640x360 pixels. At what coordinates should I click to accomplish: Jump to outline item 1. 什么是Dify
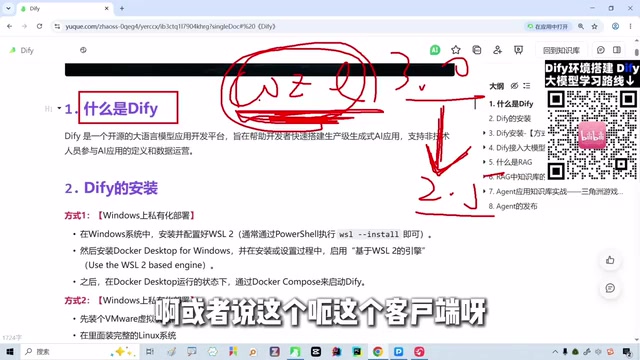(511, 104)
